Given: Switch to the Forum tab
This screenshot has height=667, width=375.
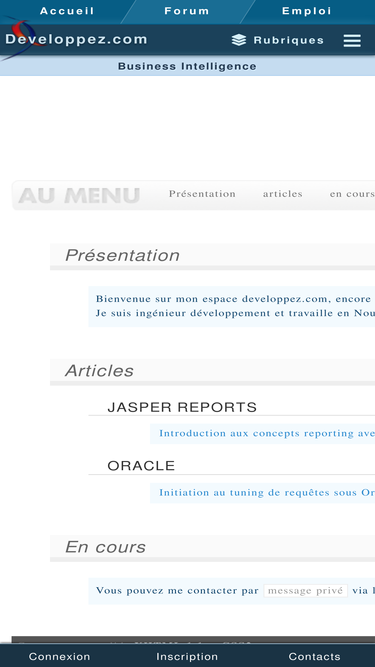Looking at the screenshot, I should (187, 11).
